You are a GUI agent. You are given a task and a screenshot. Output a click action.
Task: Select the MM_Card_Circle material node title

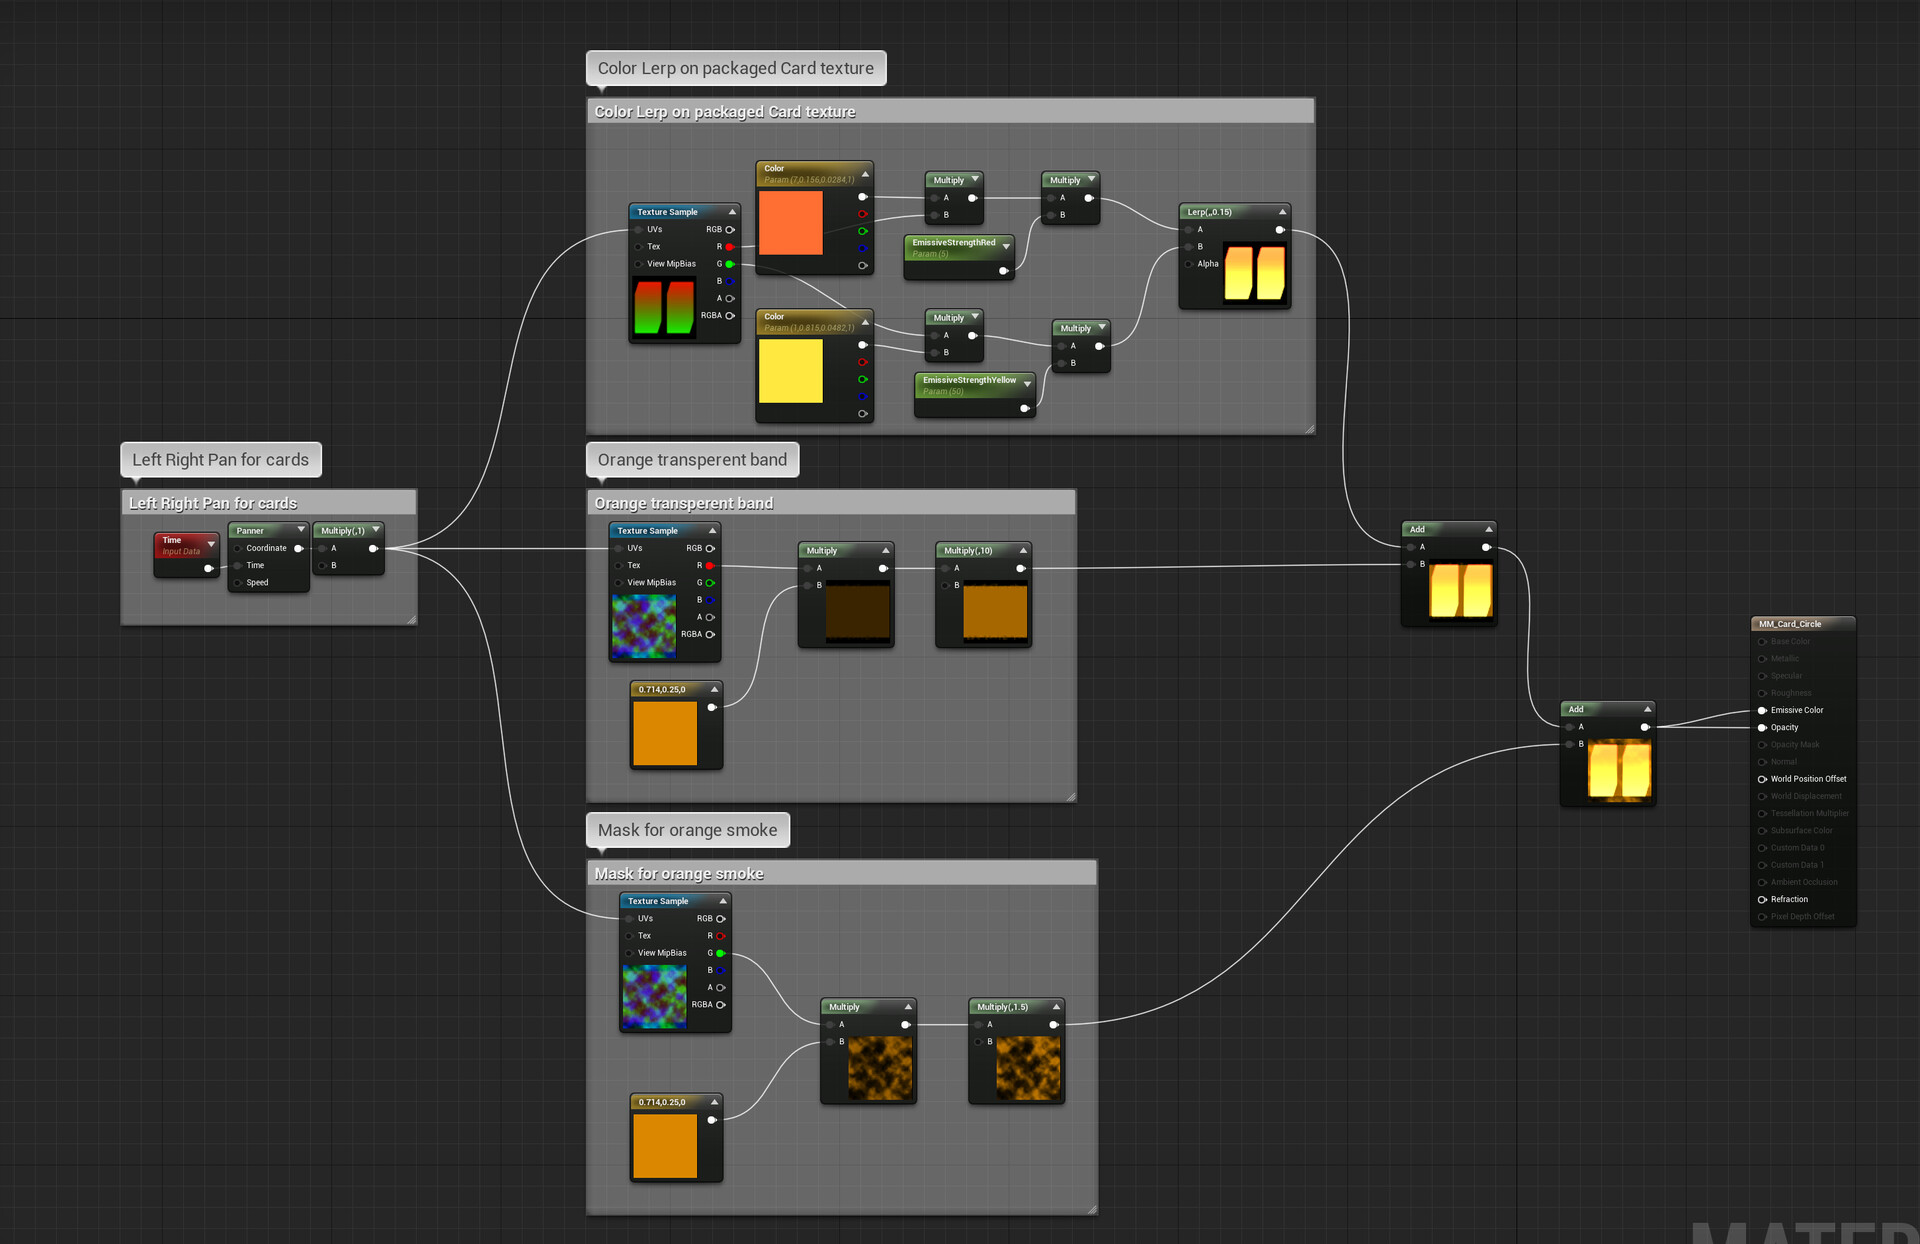click(x=1790, y=624)
